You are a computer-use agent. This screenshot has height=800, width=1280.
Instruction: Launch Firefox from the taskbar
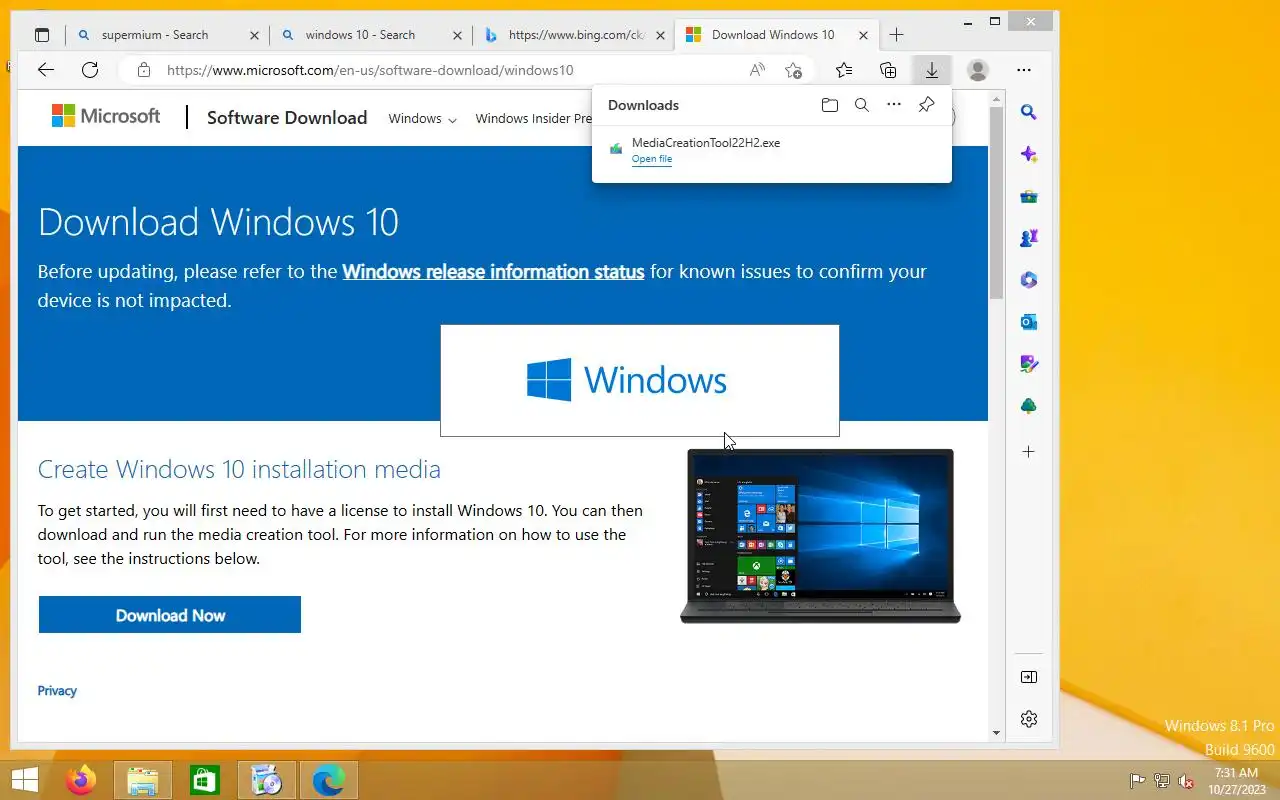pos(81,780)
